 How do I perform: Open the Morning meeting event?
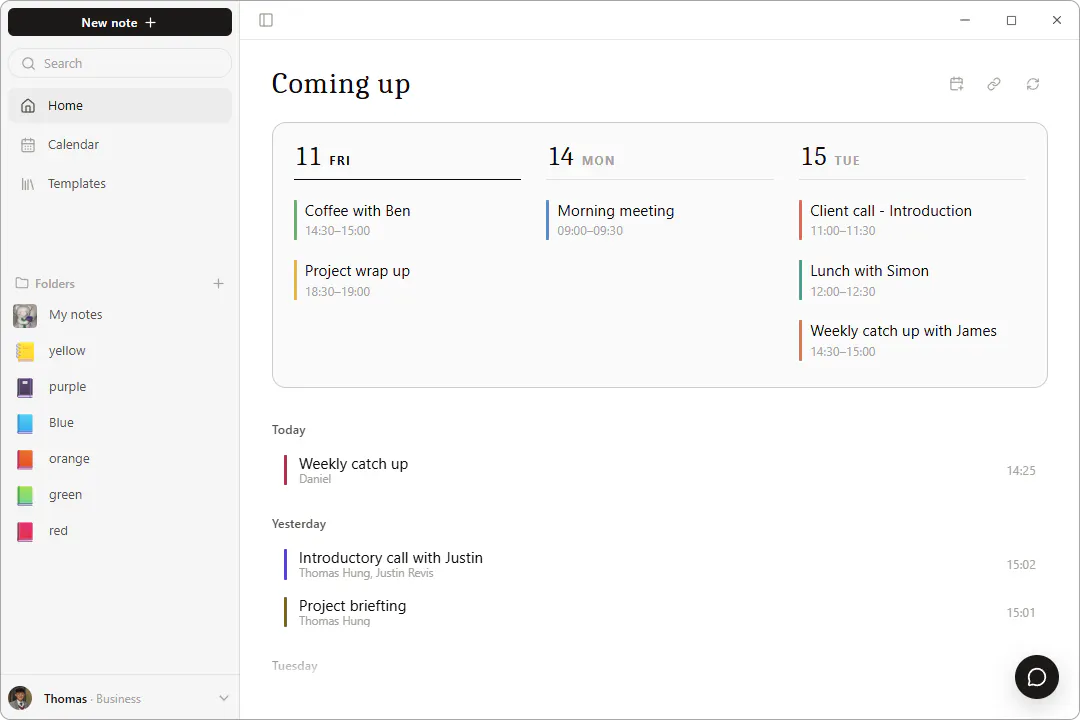click(x=660, y=220)
